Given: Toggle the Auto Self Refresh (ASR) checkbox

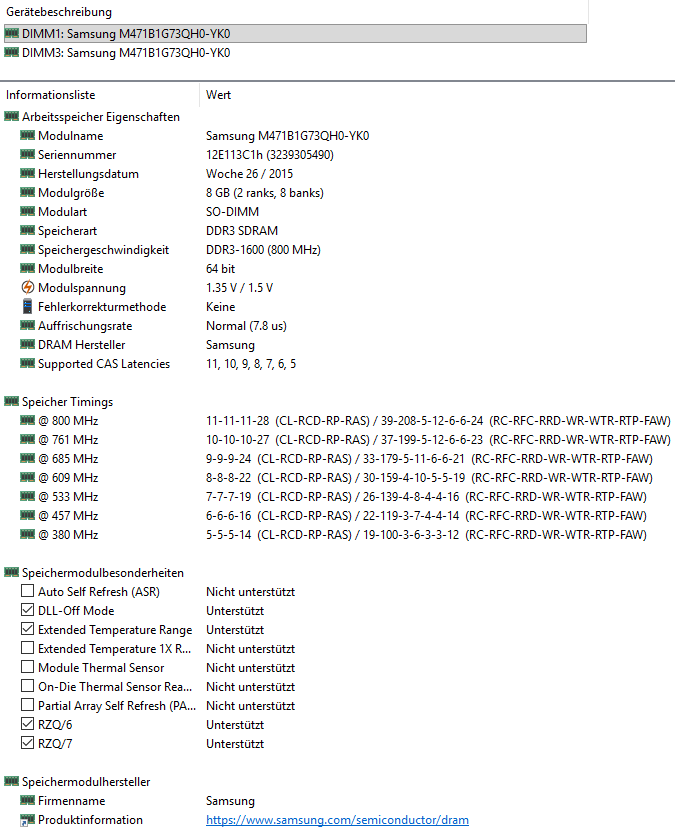Looking at the screenshot, I should [x=28, y=591].
